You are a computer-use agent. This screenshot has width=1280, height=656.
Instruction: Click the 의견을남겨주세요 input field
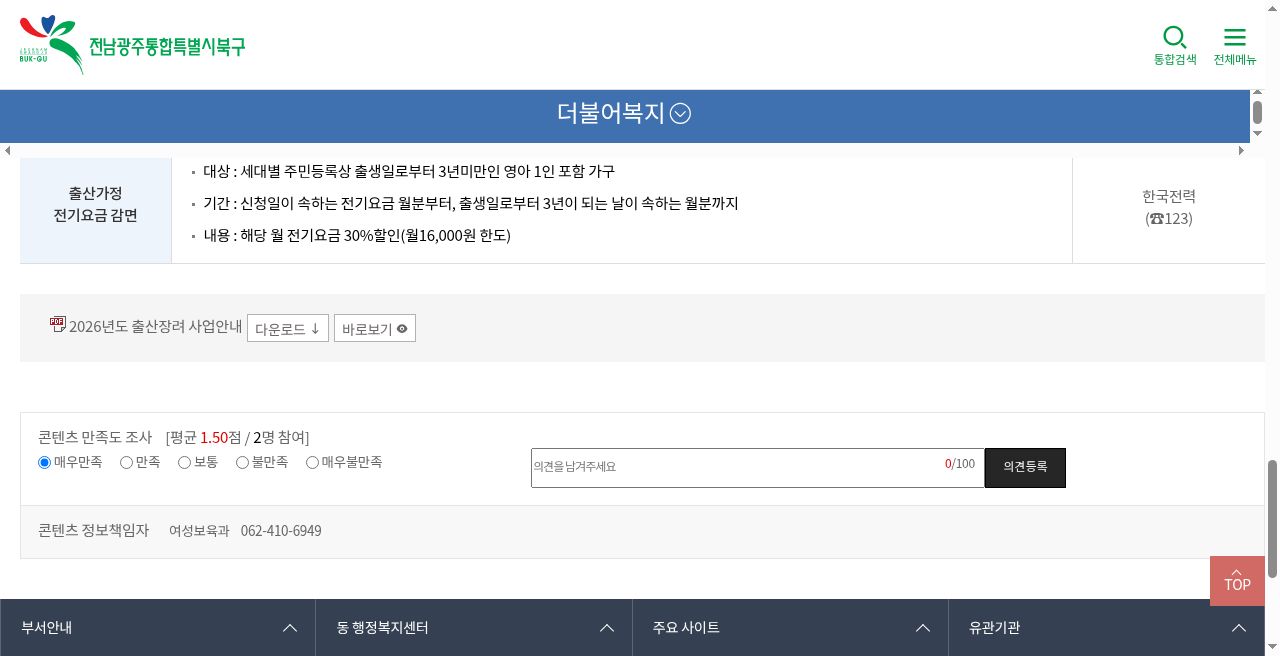757,468
